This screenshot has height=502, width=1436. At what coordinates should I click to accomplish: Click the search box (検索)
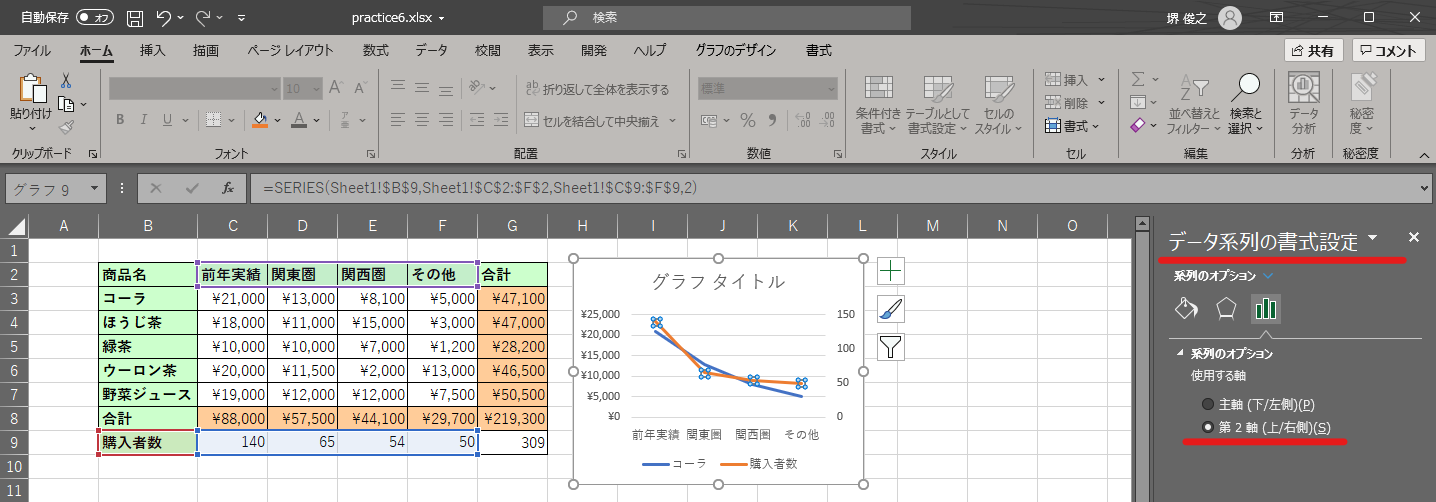727,18
